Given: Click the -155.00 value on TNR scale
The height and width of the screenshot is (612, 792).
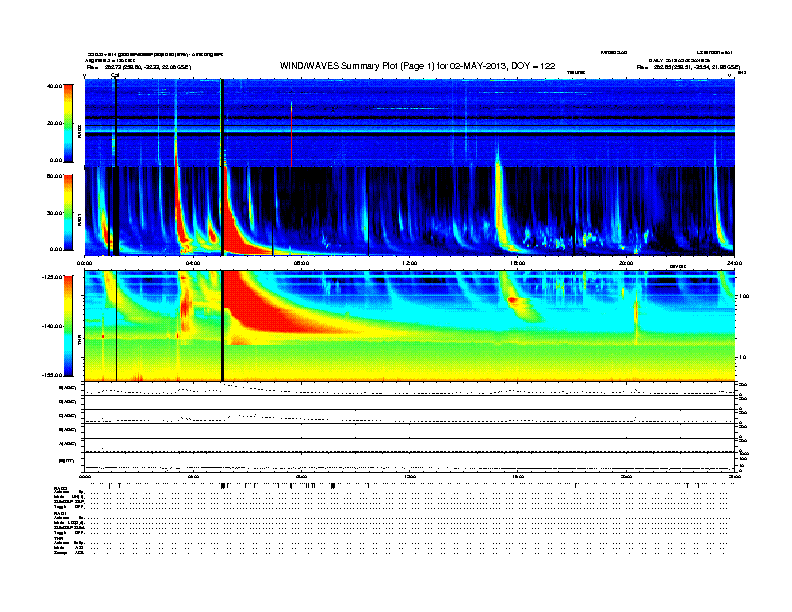Looking at the screenshot, I should [x=52, y=375].
